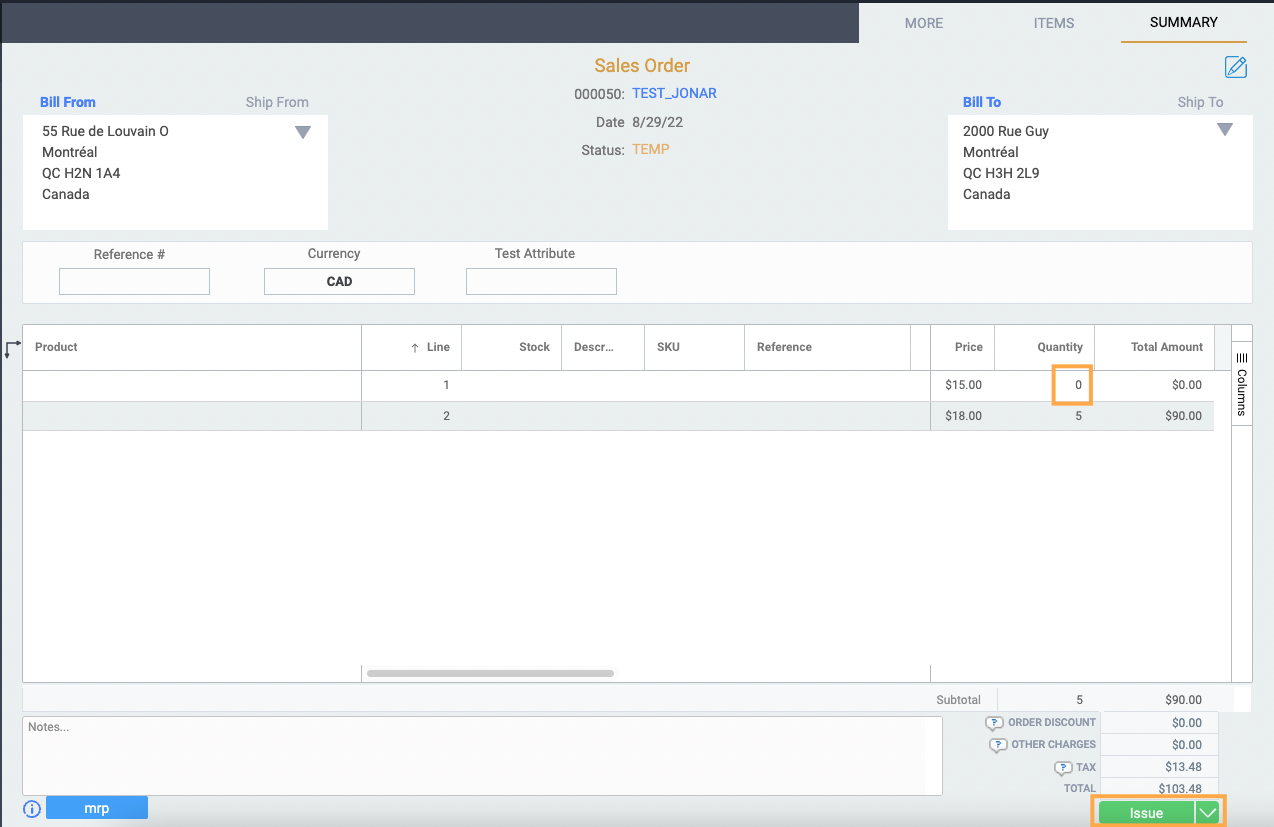The image size is (1274, 827).
Task: Open the Issue button dropdown arrow
Action: pyautogui.click(x=1208, y=813)
